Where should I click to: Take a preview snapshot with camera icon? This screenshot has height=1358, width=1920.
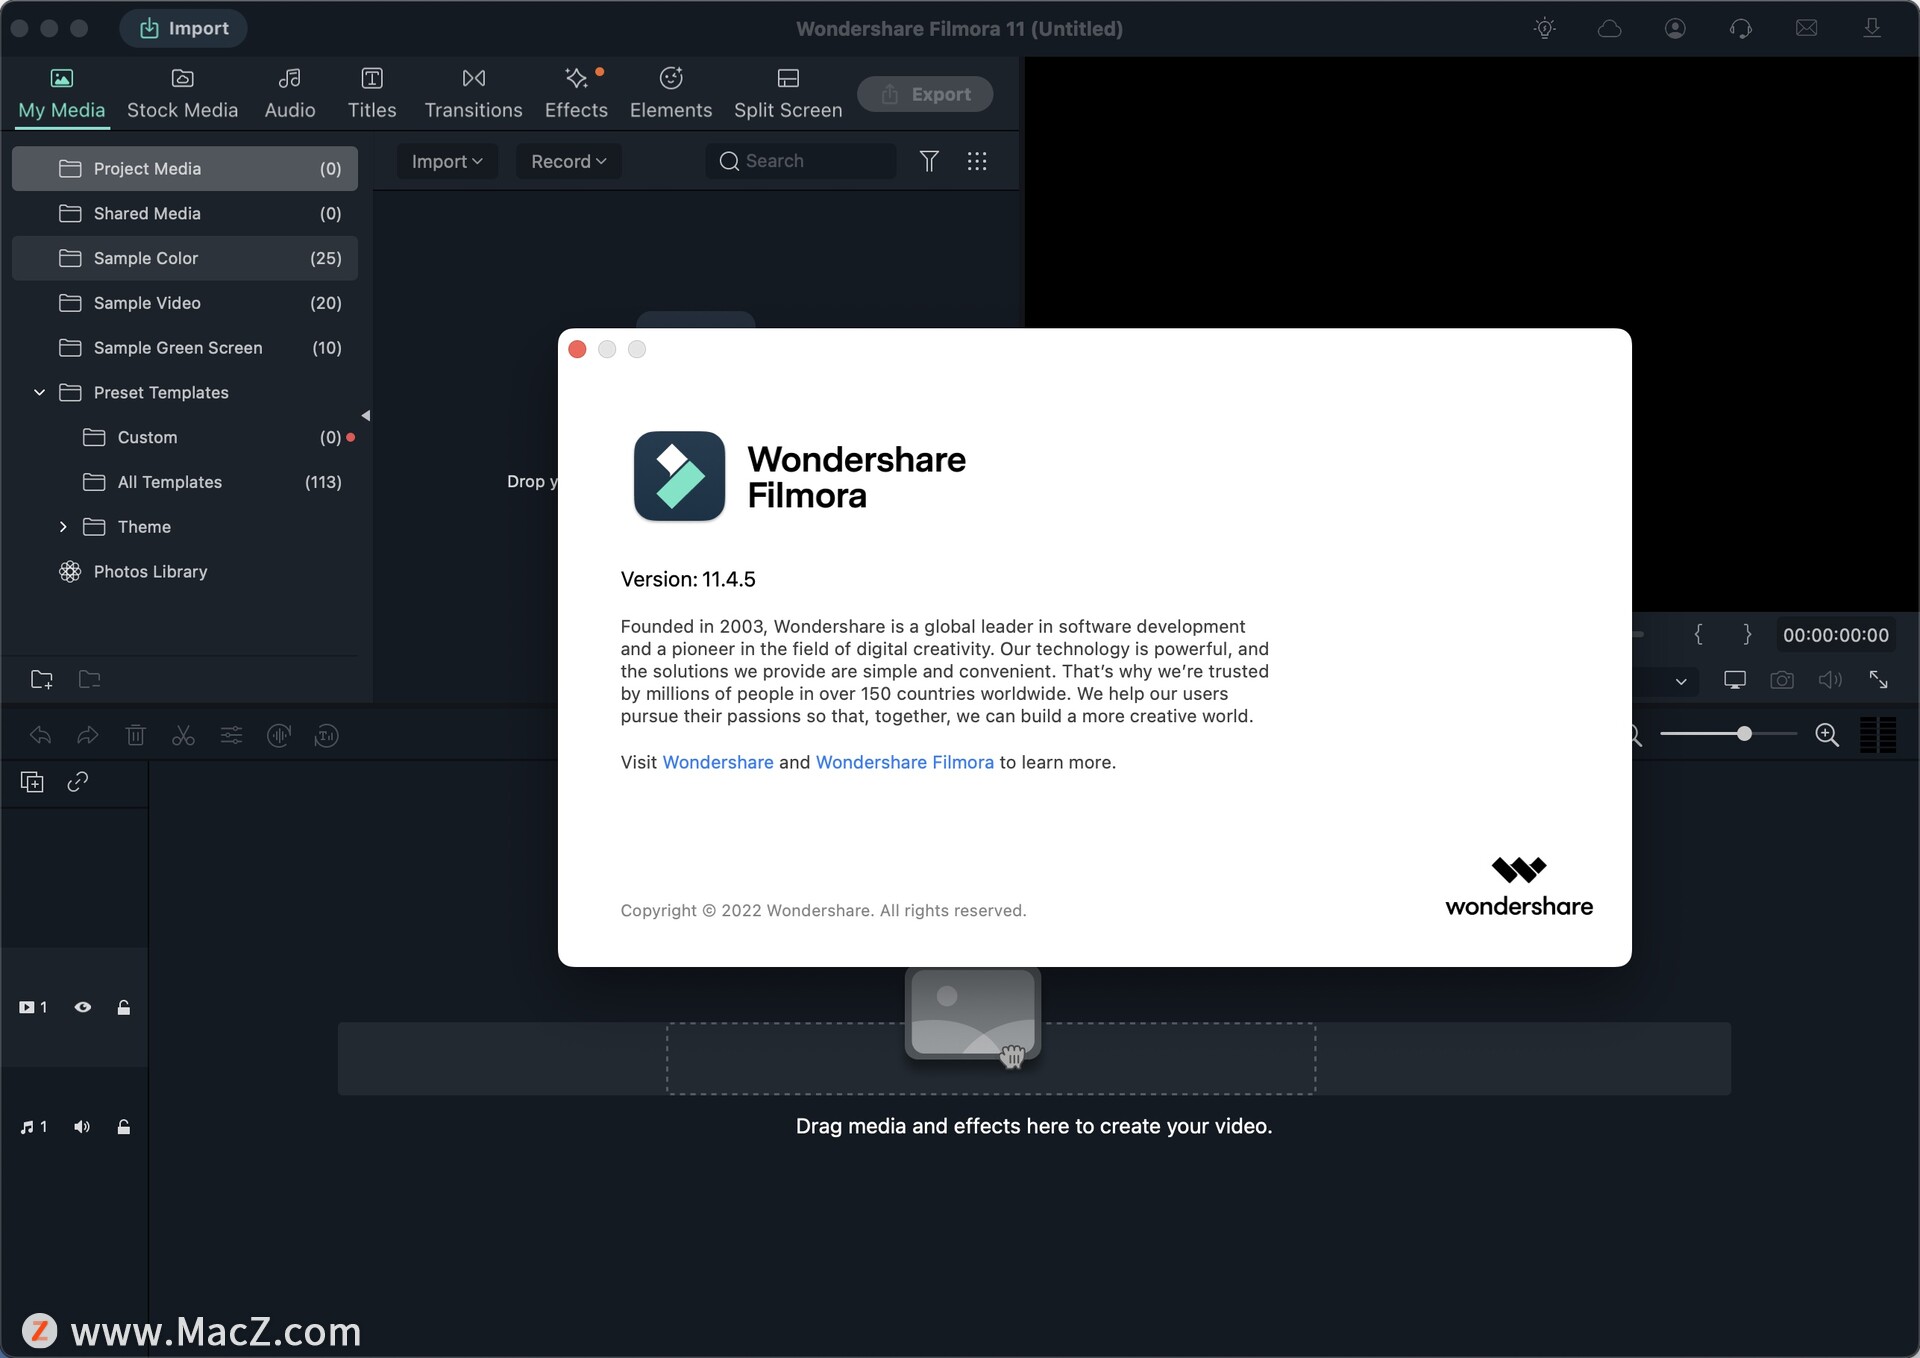click(x=1782, y=680)
